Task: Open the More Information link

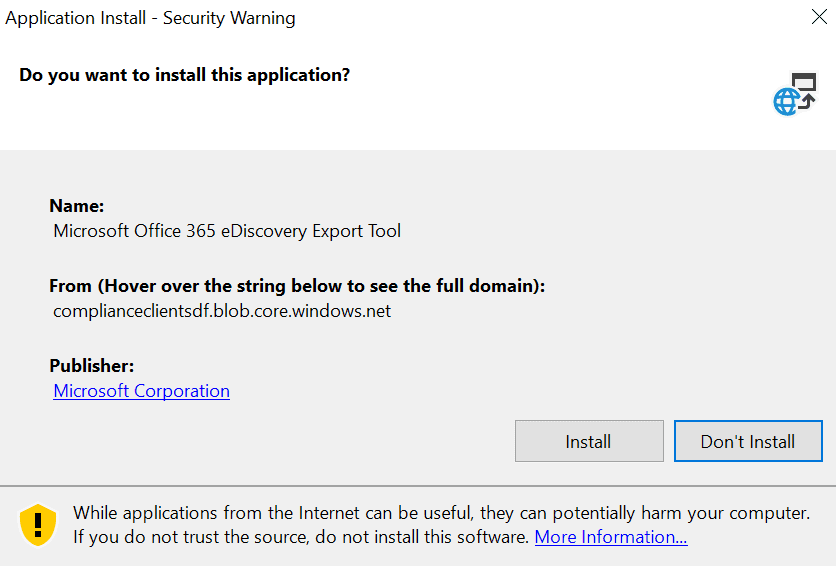Action: pyautogui.click(x=611, y=537)
